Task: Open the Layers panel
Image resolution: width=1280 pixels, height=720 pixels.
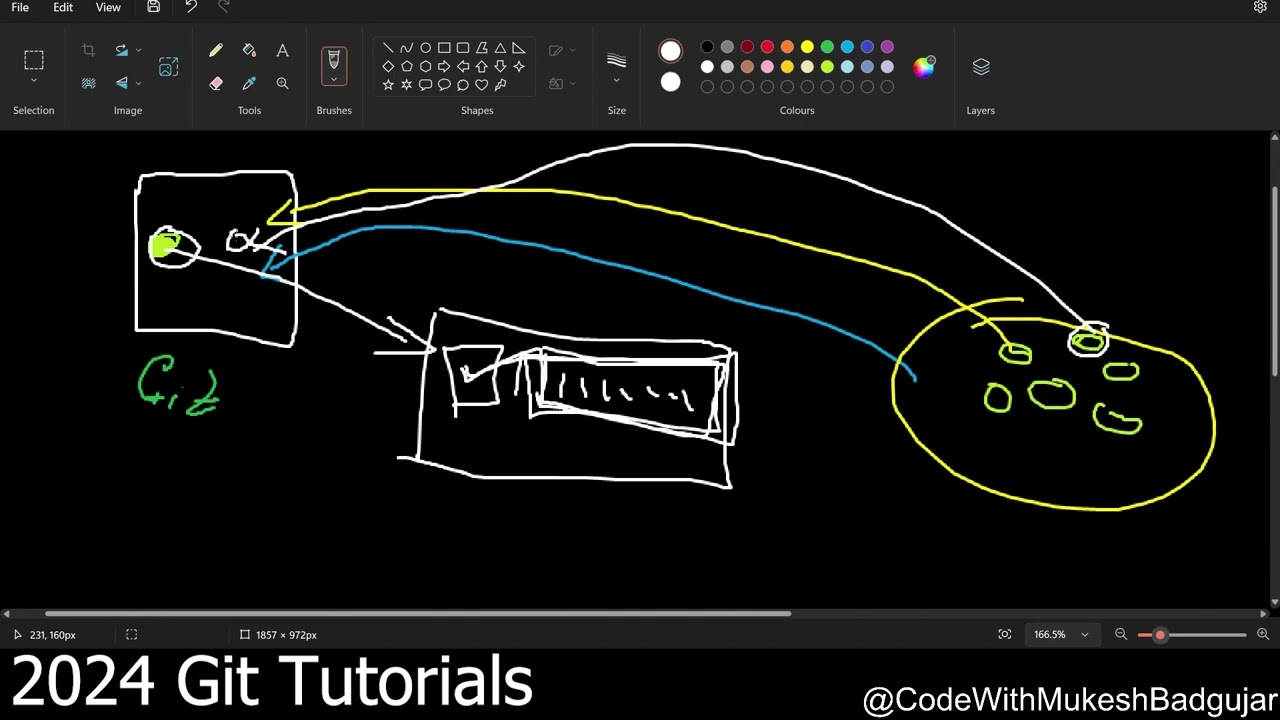Action: (x=980, y=67)
